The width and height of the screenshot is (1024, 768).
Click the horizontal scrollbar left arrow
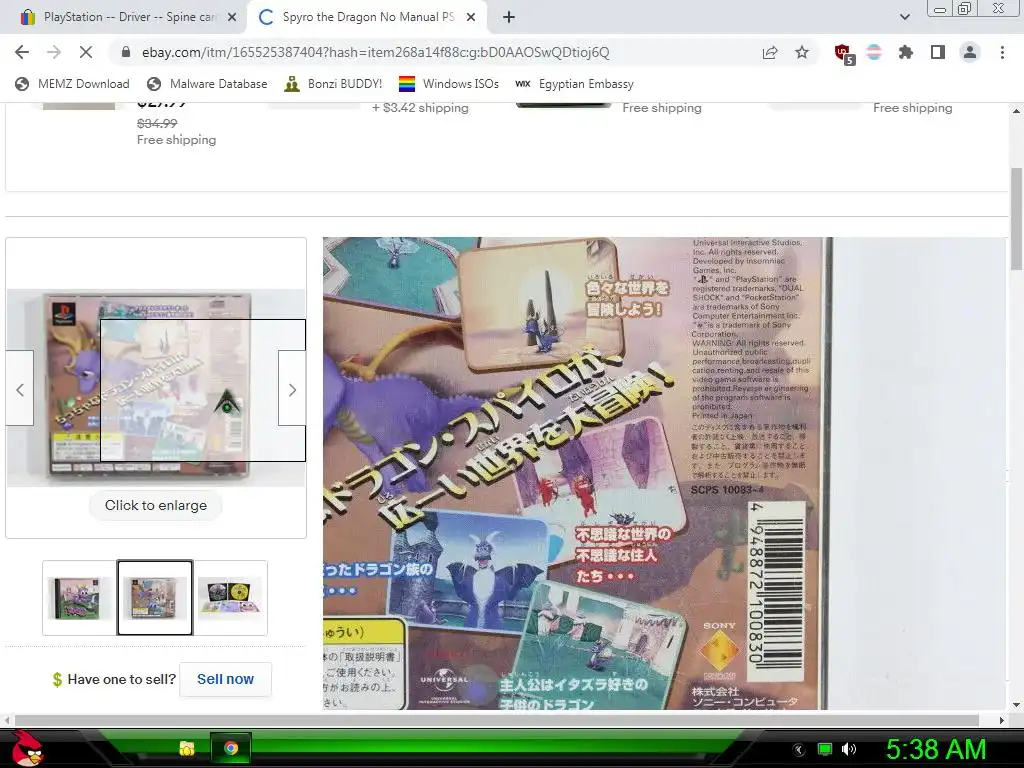(x=7, y=720)
